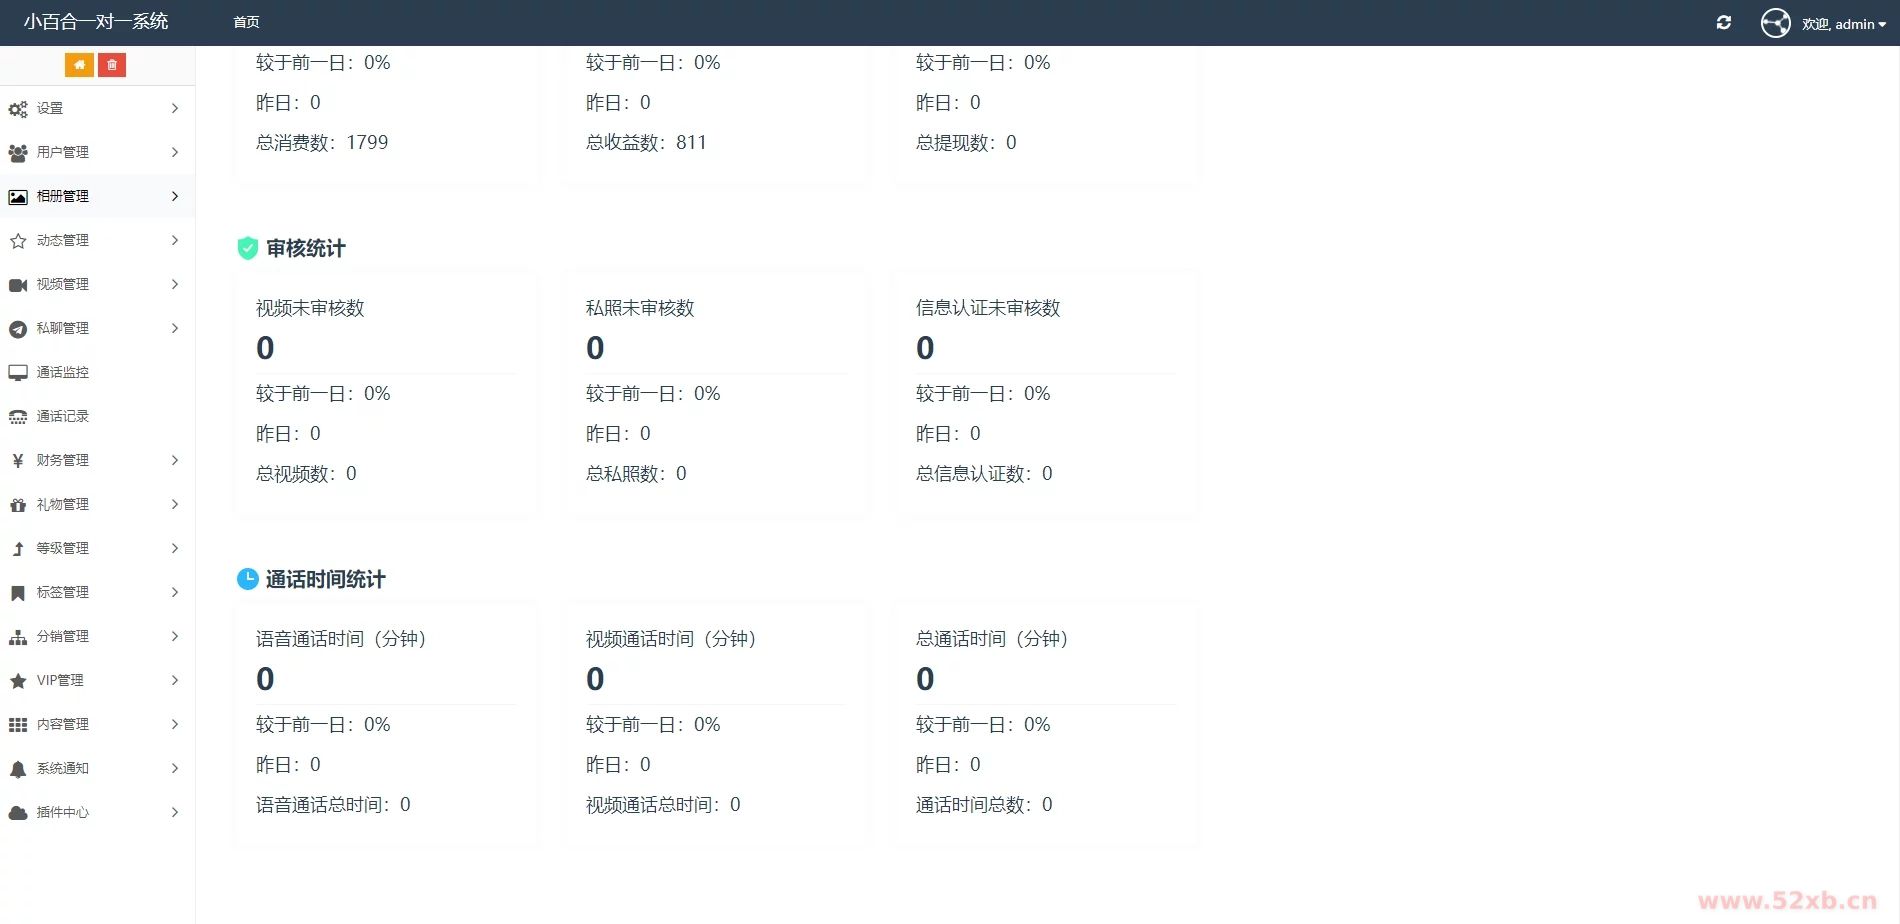Viewport: 1900px width, 924px height.
Task: Switch to the 首页 tab
Action: [246, 22]
